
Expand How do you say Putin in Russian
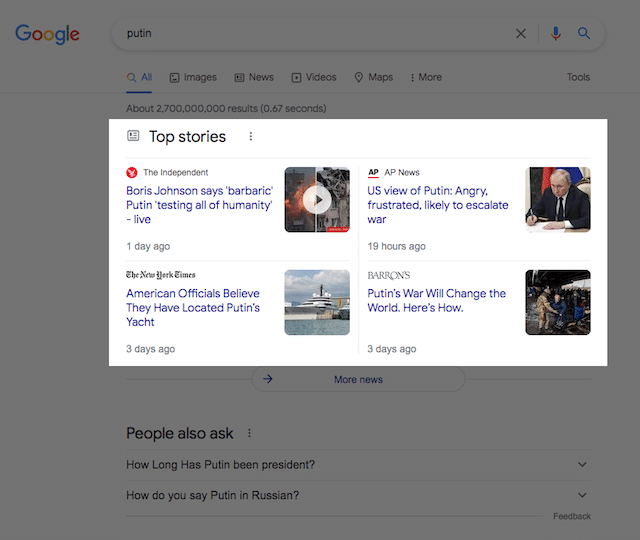coord(358,496)
